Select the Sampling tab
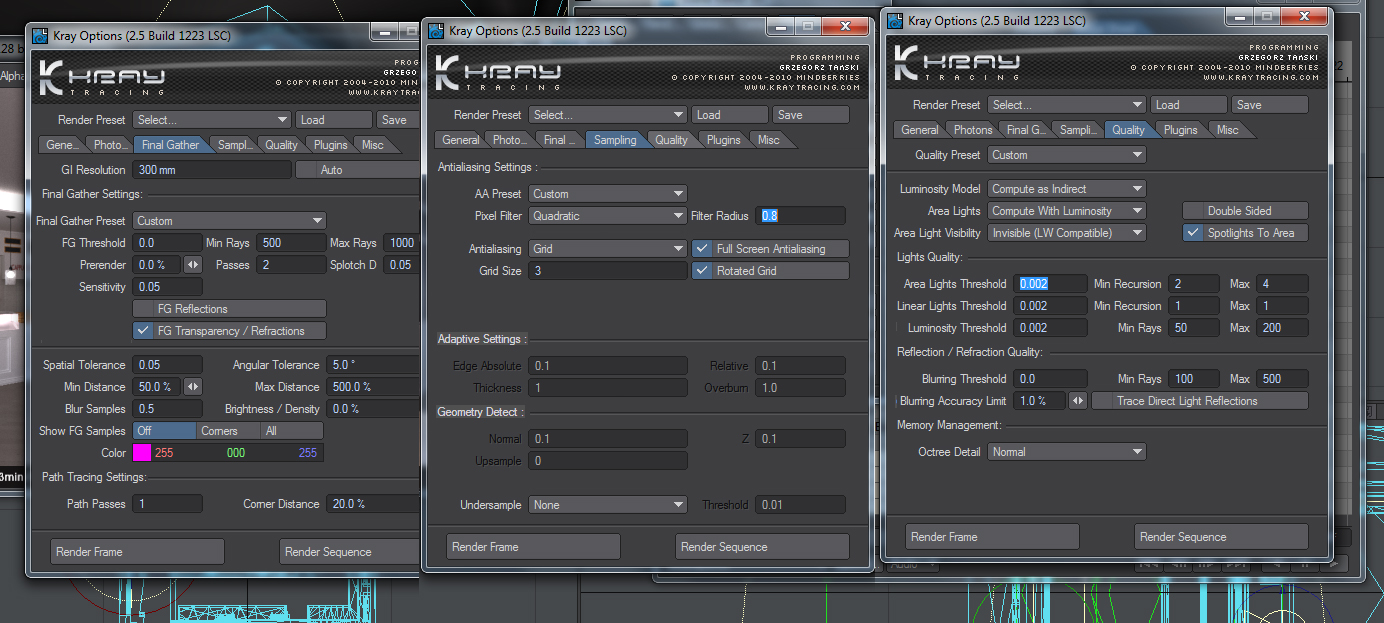Image resolution: width=1384 pixels, height=623 pixels. [614, 140]
